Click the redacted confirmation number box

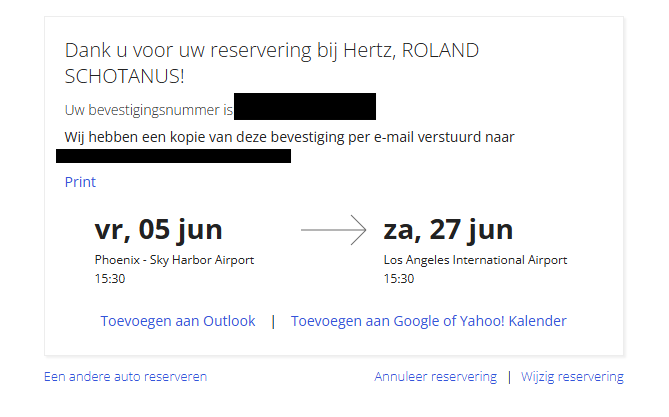(305, 107)
